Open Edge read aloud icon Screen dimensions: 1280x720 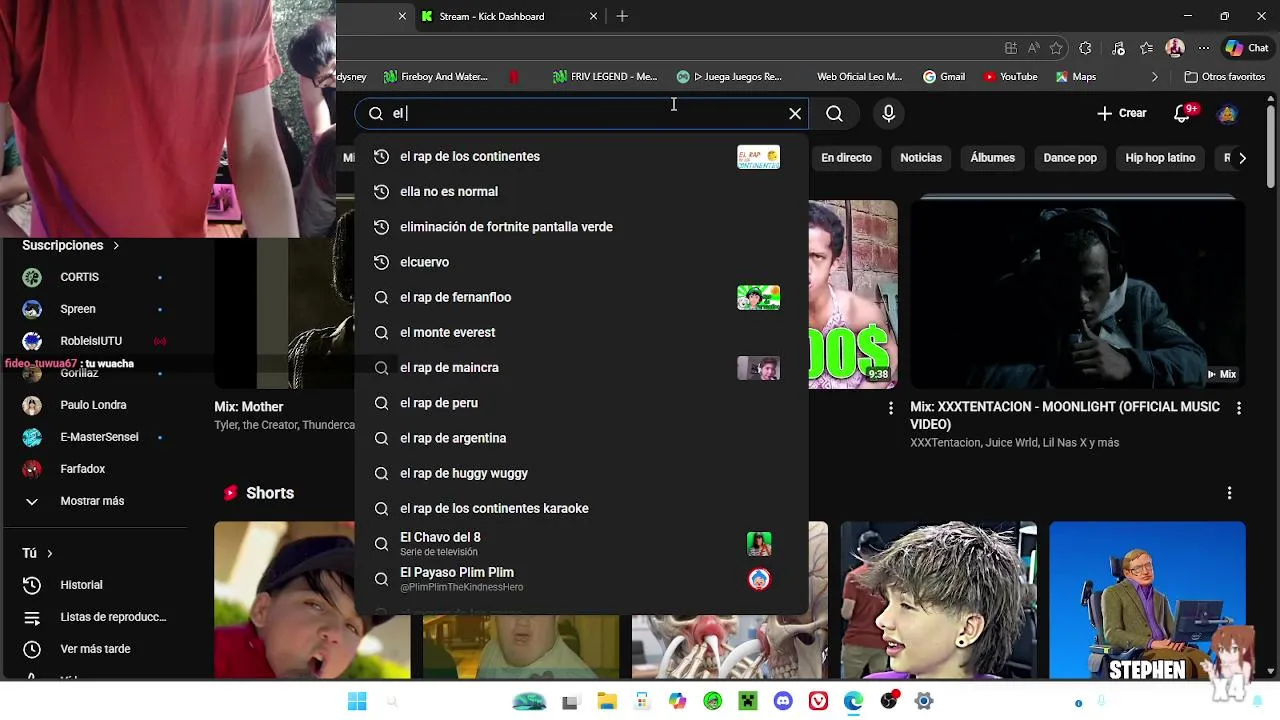point(1033,48)
